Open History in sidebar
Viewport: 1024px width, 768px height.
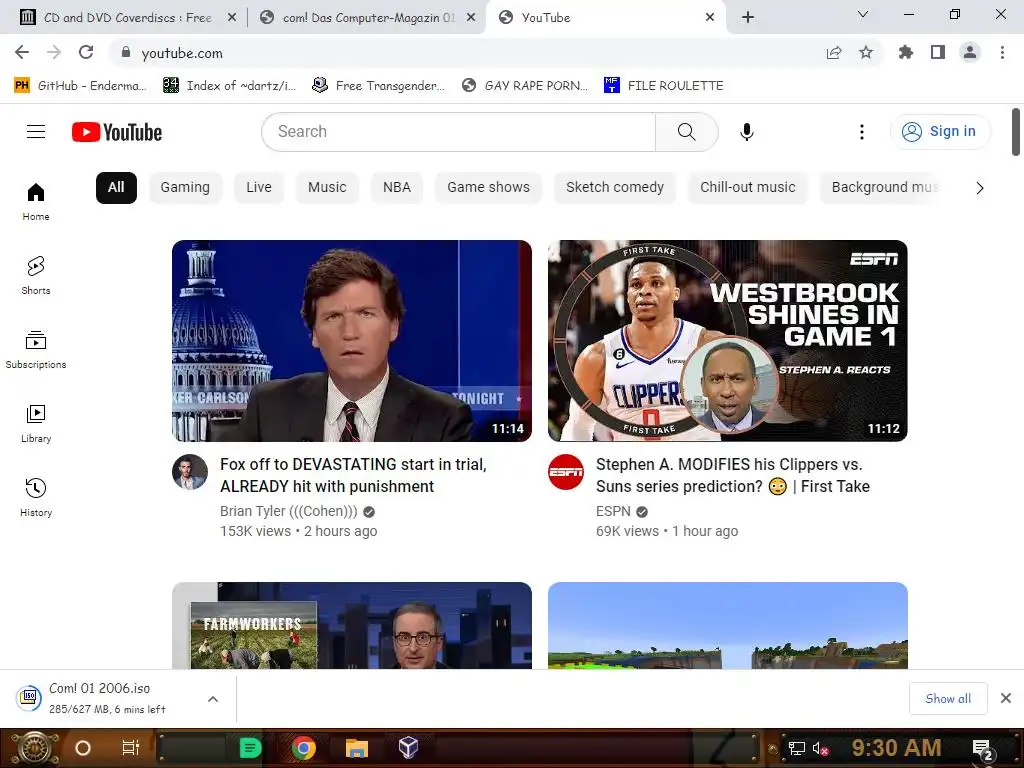coord(36,498)
